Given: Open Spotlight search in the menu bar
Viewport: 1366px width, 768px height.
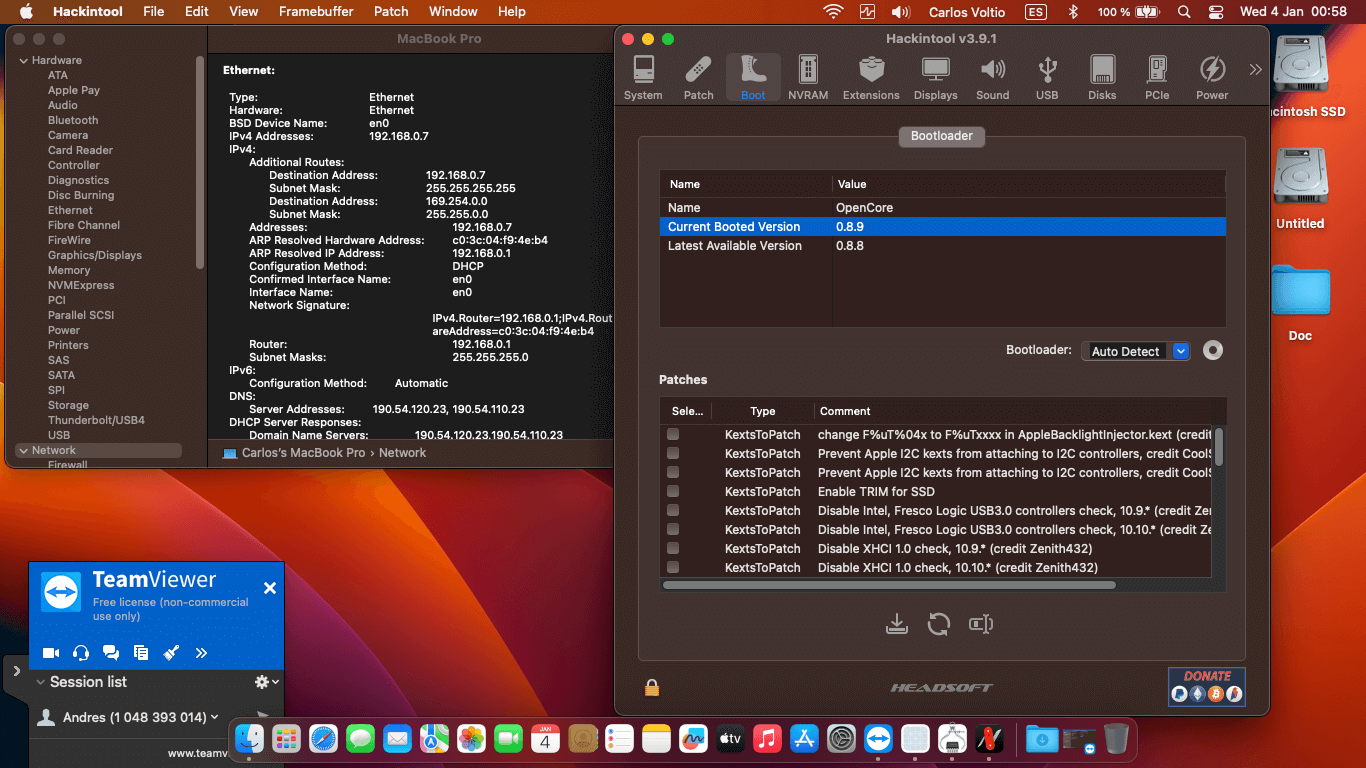Looking at the screenshot, I should [x=1184, y=12].
